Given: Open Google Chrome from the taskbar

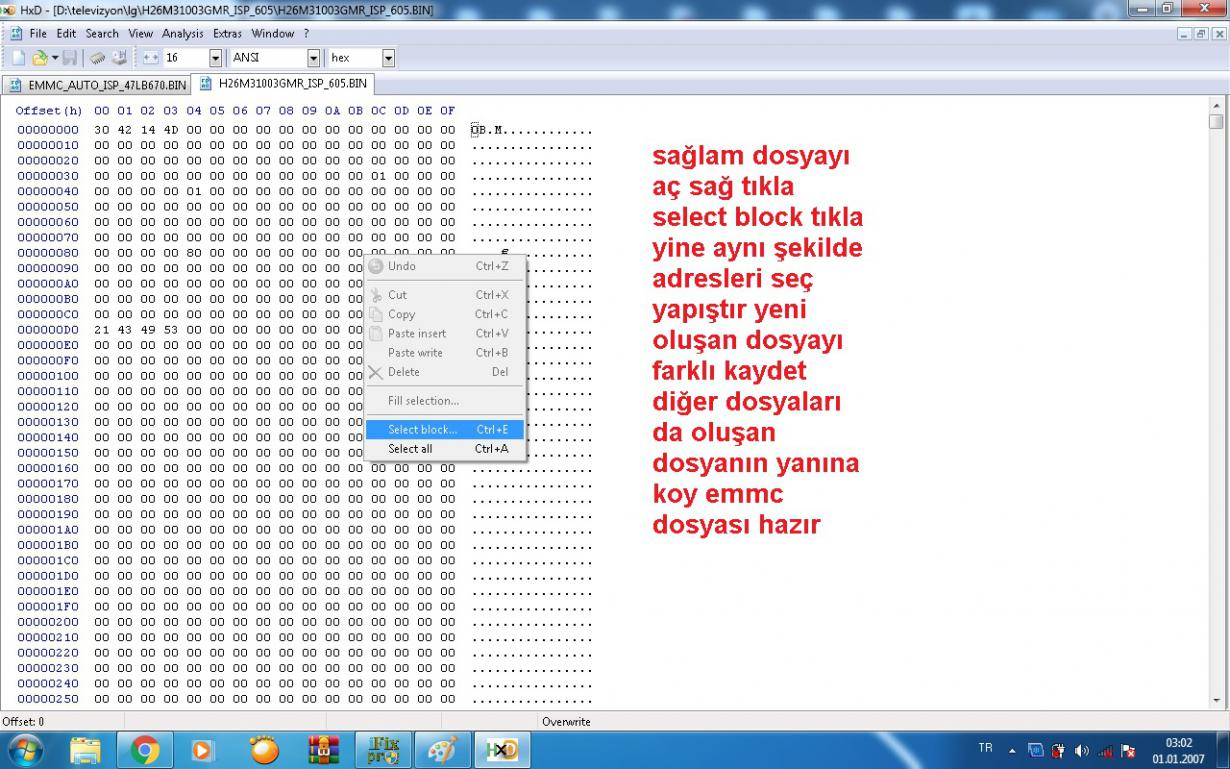Looking at the screenshot, I should click(145, 750).
